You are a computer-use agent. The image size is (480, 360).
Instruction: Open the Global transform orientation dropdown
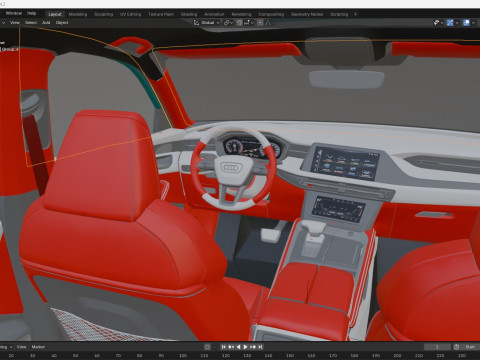click(207, 23)
